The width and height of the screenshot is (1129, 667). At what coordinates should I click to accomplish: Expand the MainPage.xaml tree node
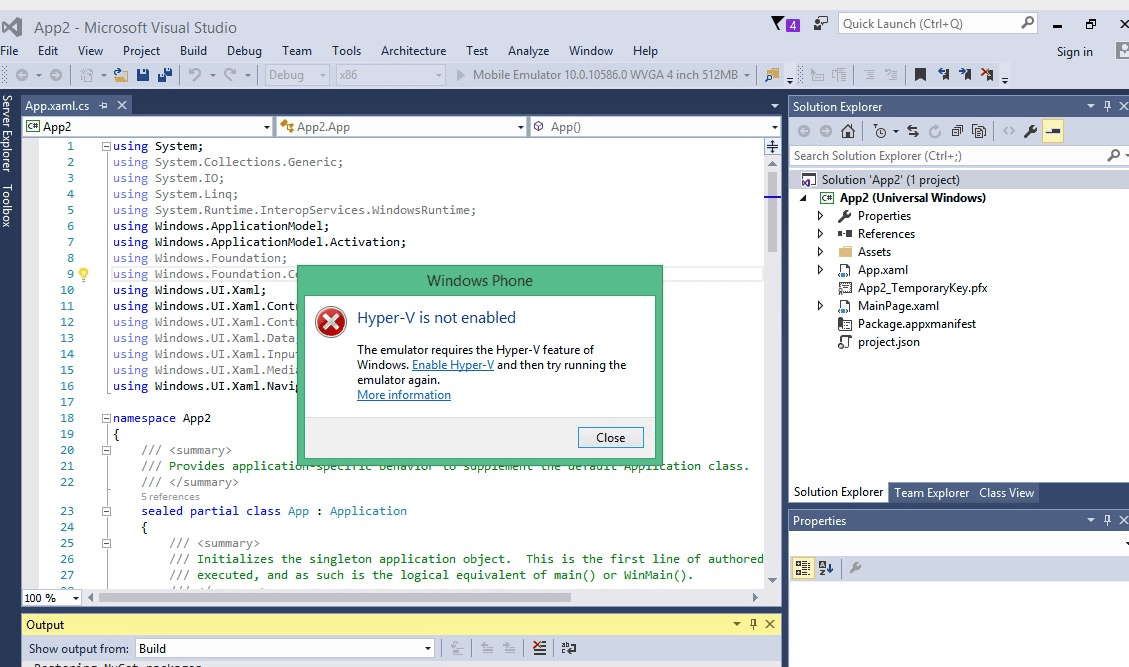coord(821,306)
